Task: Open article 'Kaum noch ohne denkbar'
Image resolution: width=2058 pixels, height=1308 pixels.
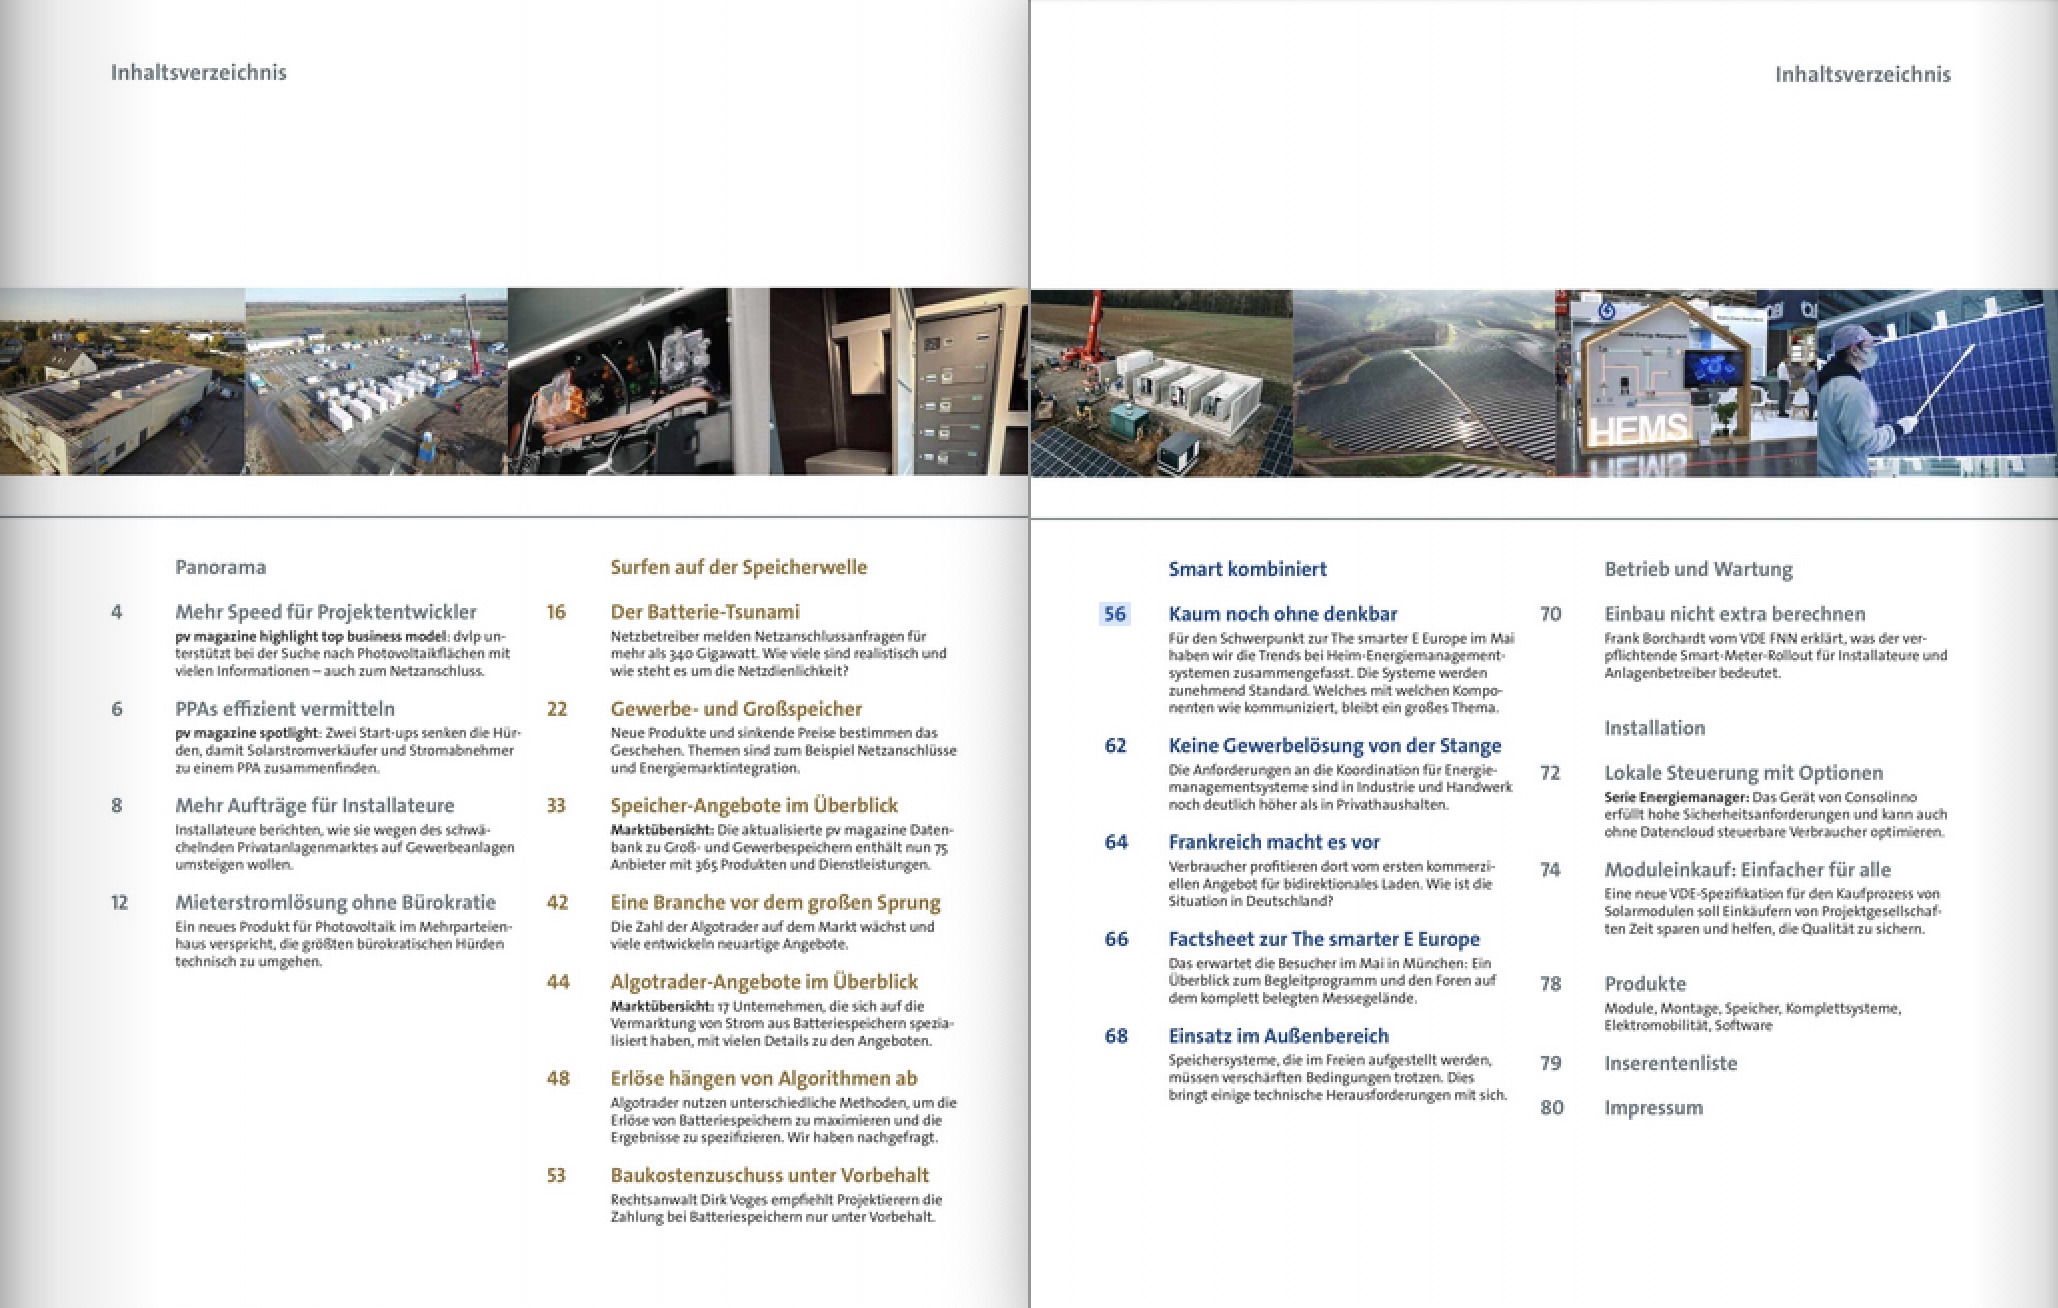Action: [1283, 614]
